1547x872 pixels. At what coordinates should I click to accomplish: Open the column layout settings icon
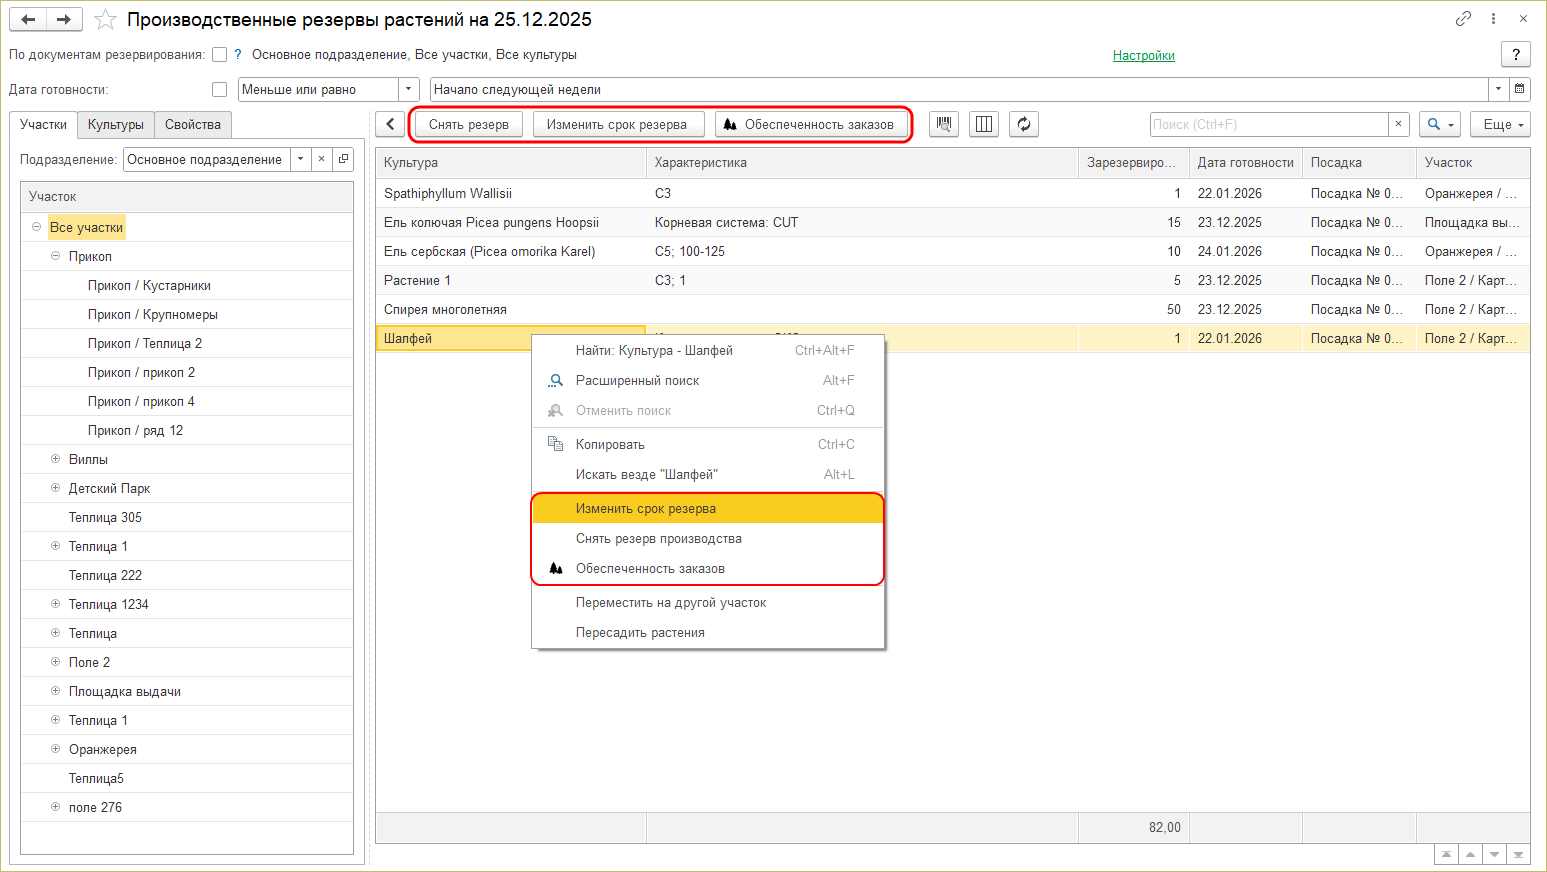[x=984, y=124]
